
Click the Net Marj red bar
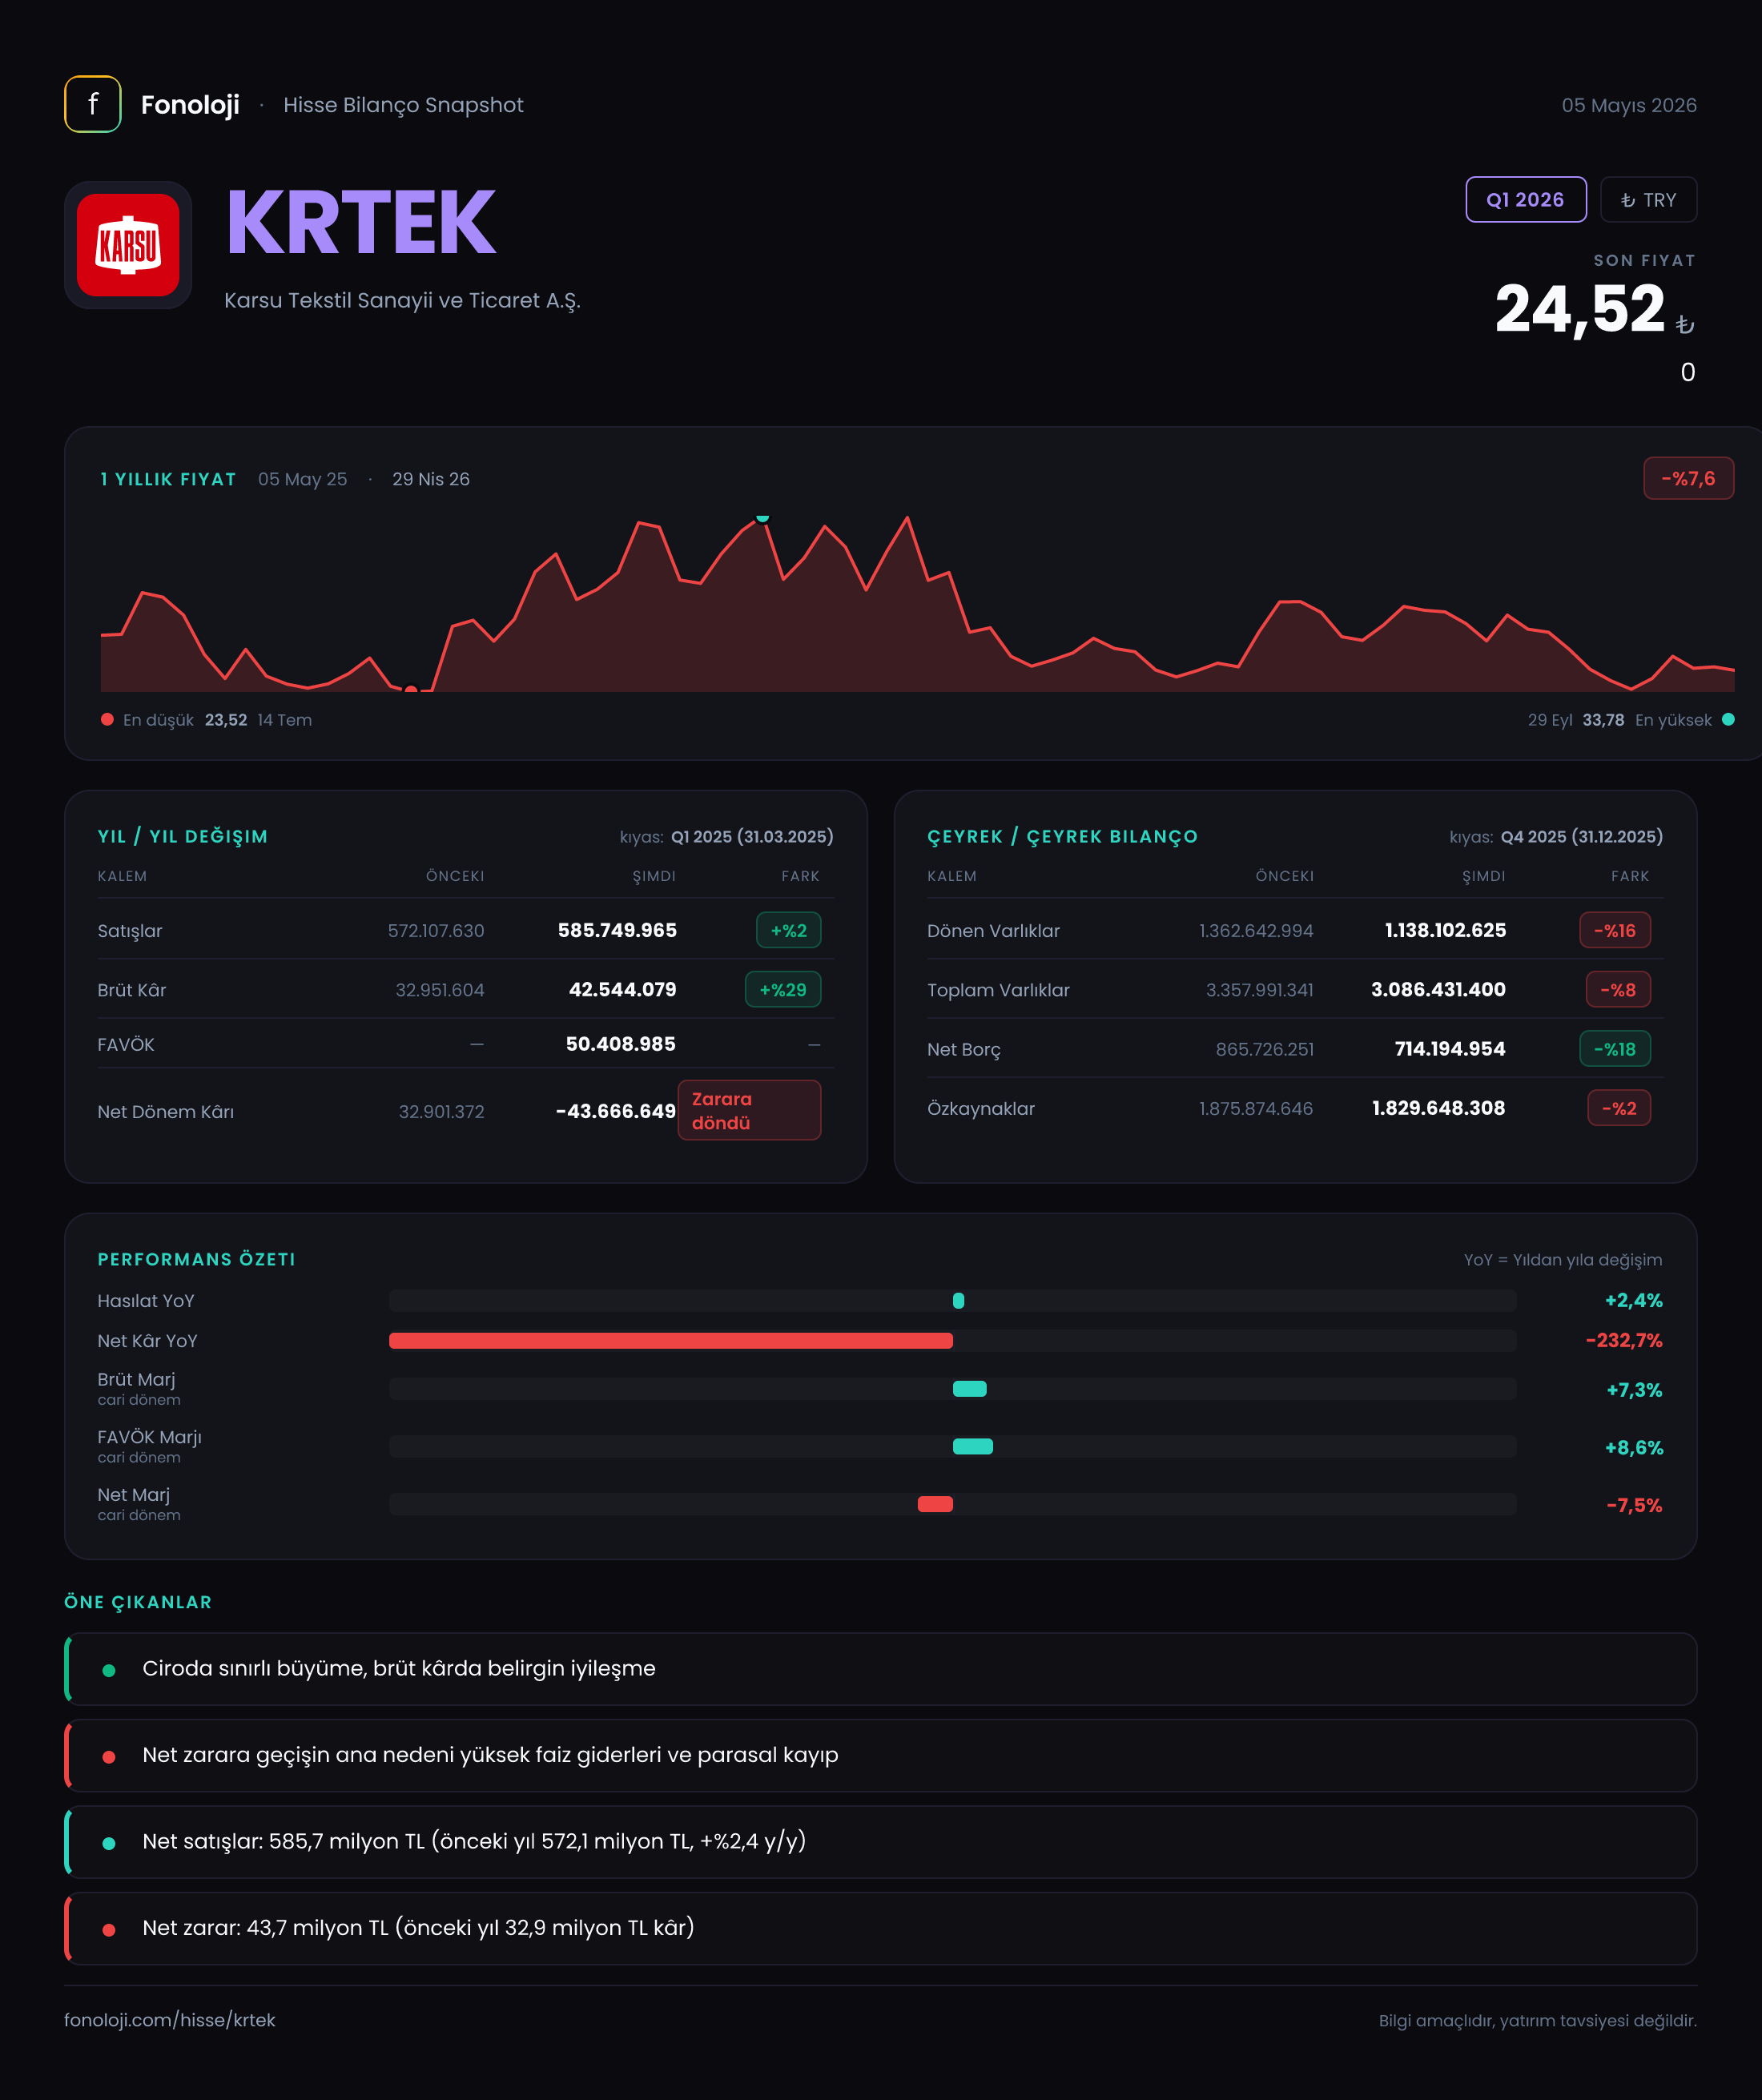935,1504
